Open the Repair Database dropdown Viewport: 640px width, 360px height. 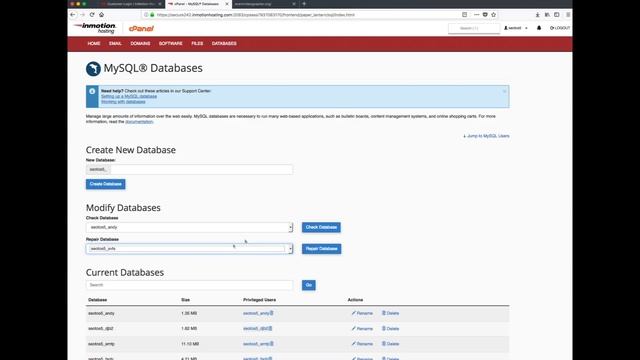[189, 249]
